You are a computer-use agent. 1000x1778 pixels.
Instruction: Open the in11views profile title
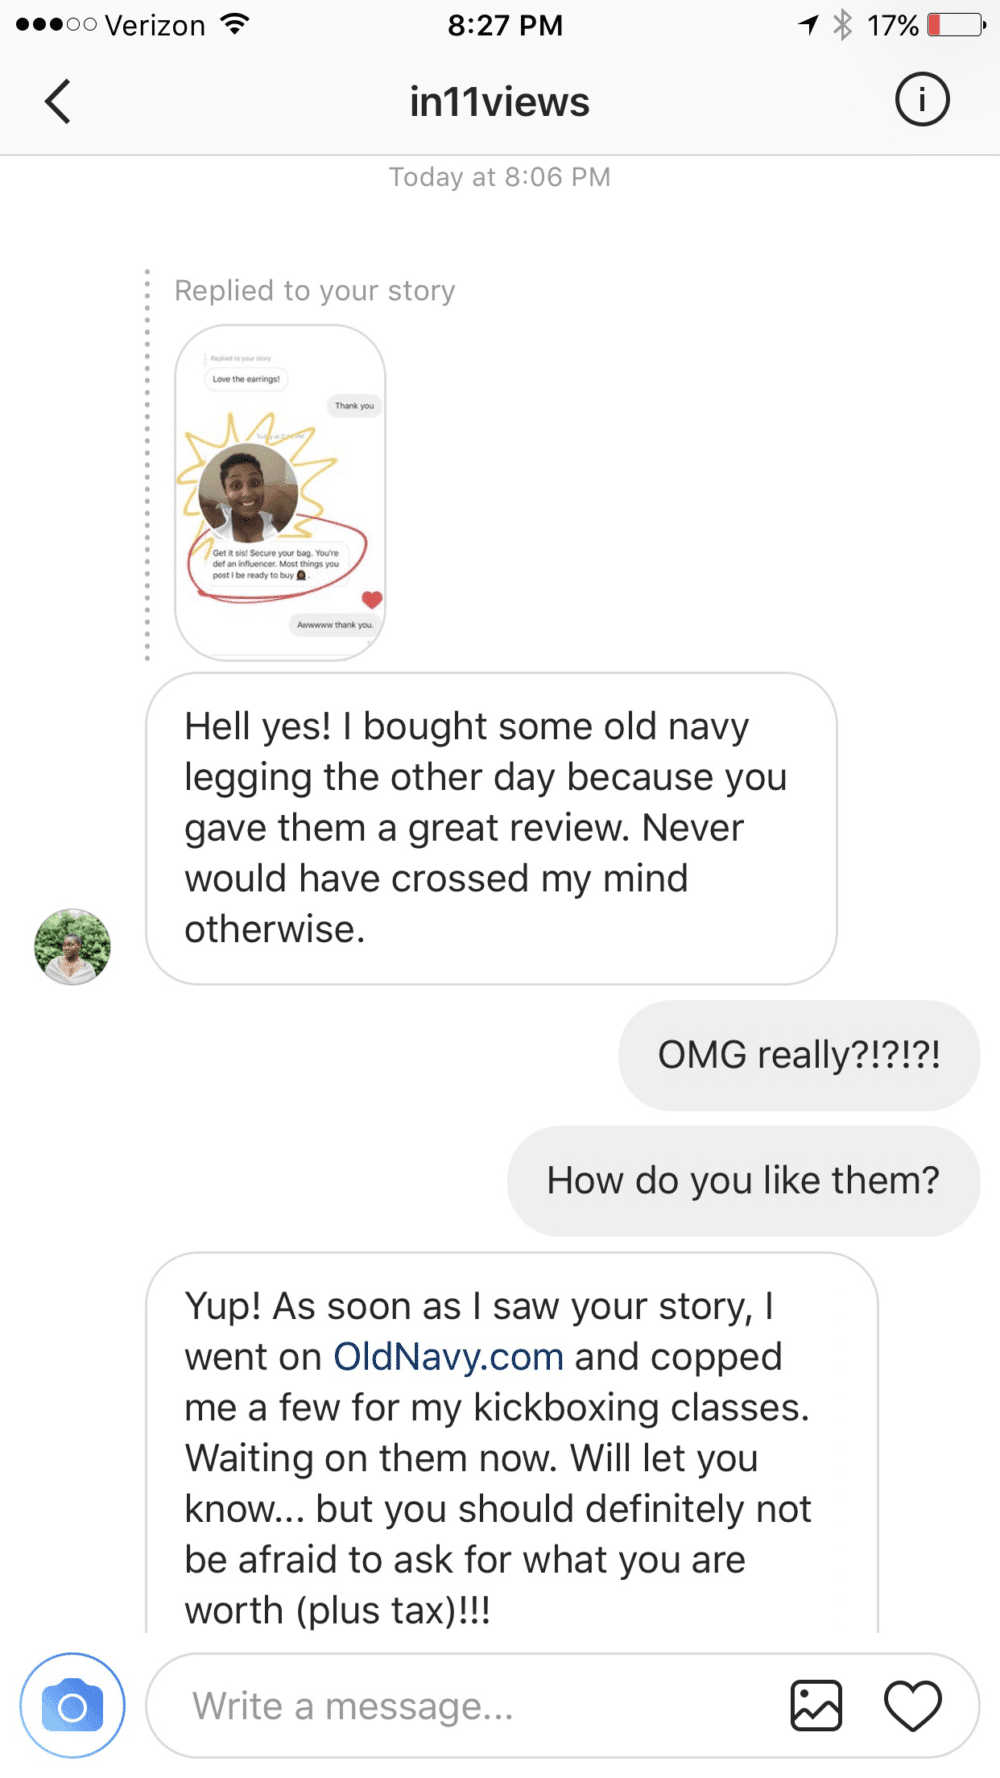499,102
